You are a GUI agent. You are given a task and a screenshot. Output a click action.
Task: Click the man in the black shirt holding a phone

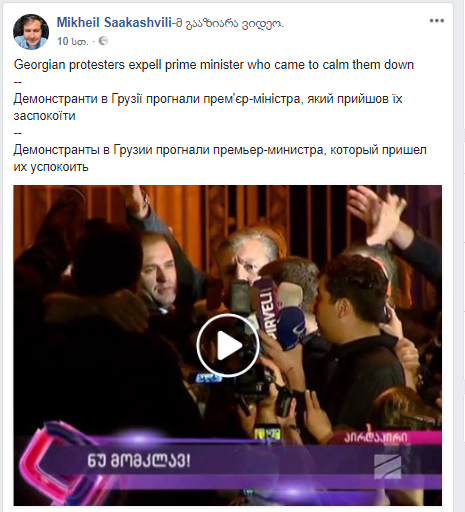click(353, 330)
